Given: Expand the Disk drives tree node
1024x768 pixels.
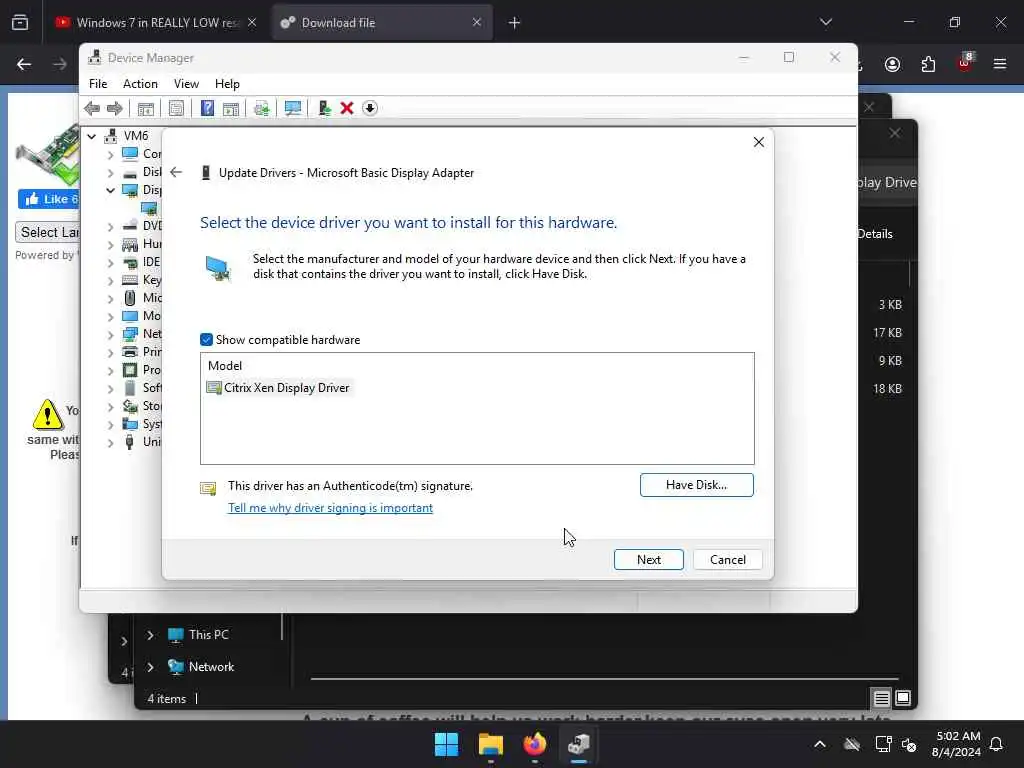Looking at the screenshot, I should (x=110, y=172).
